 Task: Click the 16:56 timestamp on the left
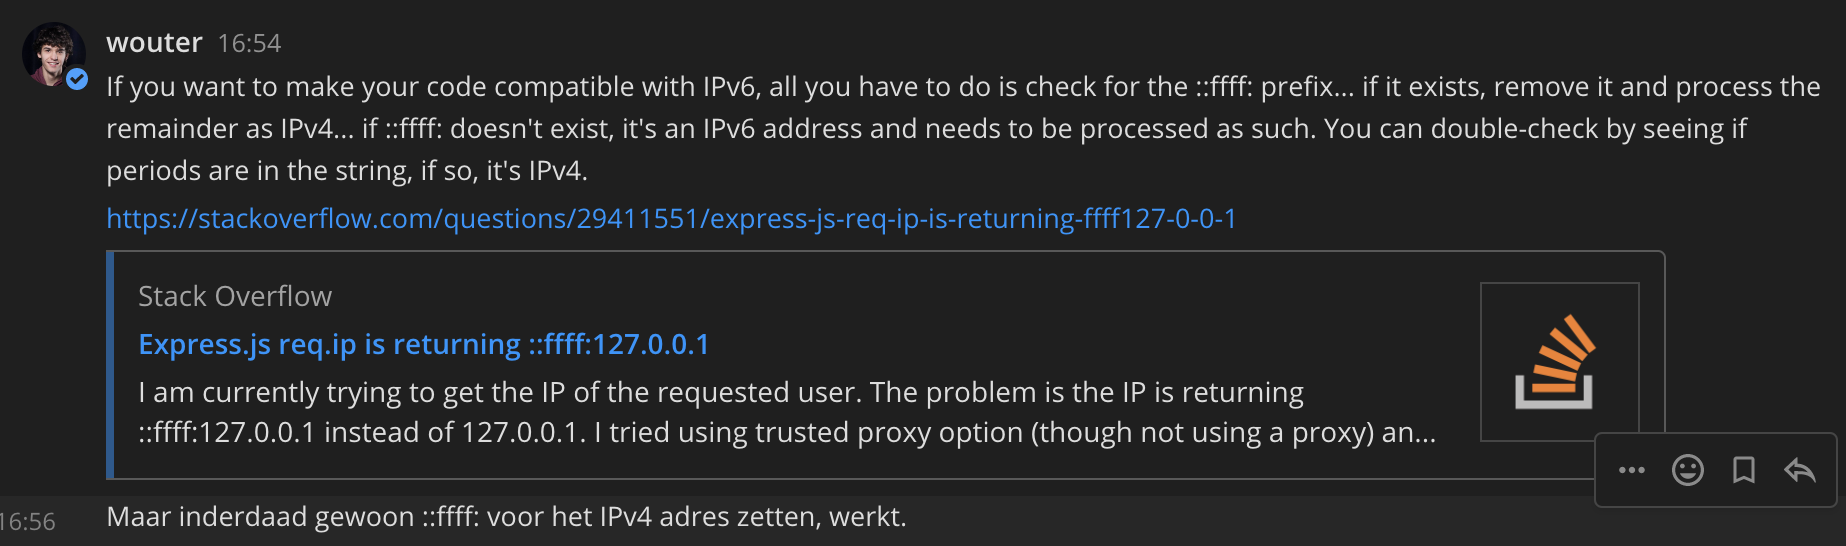pos(28,522)
